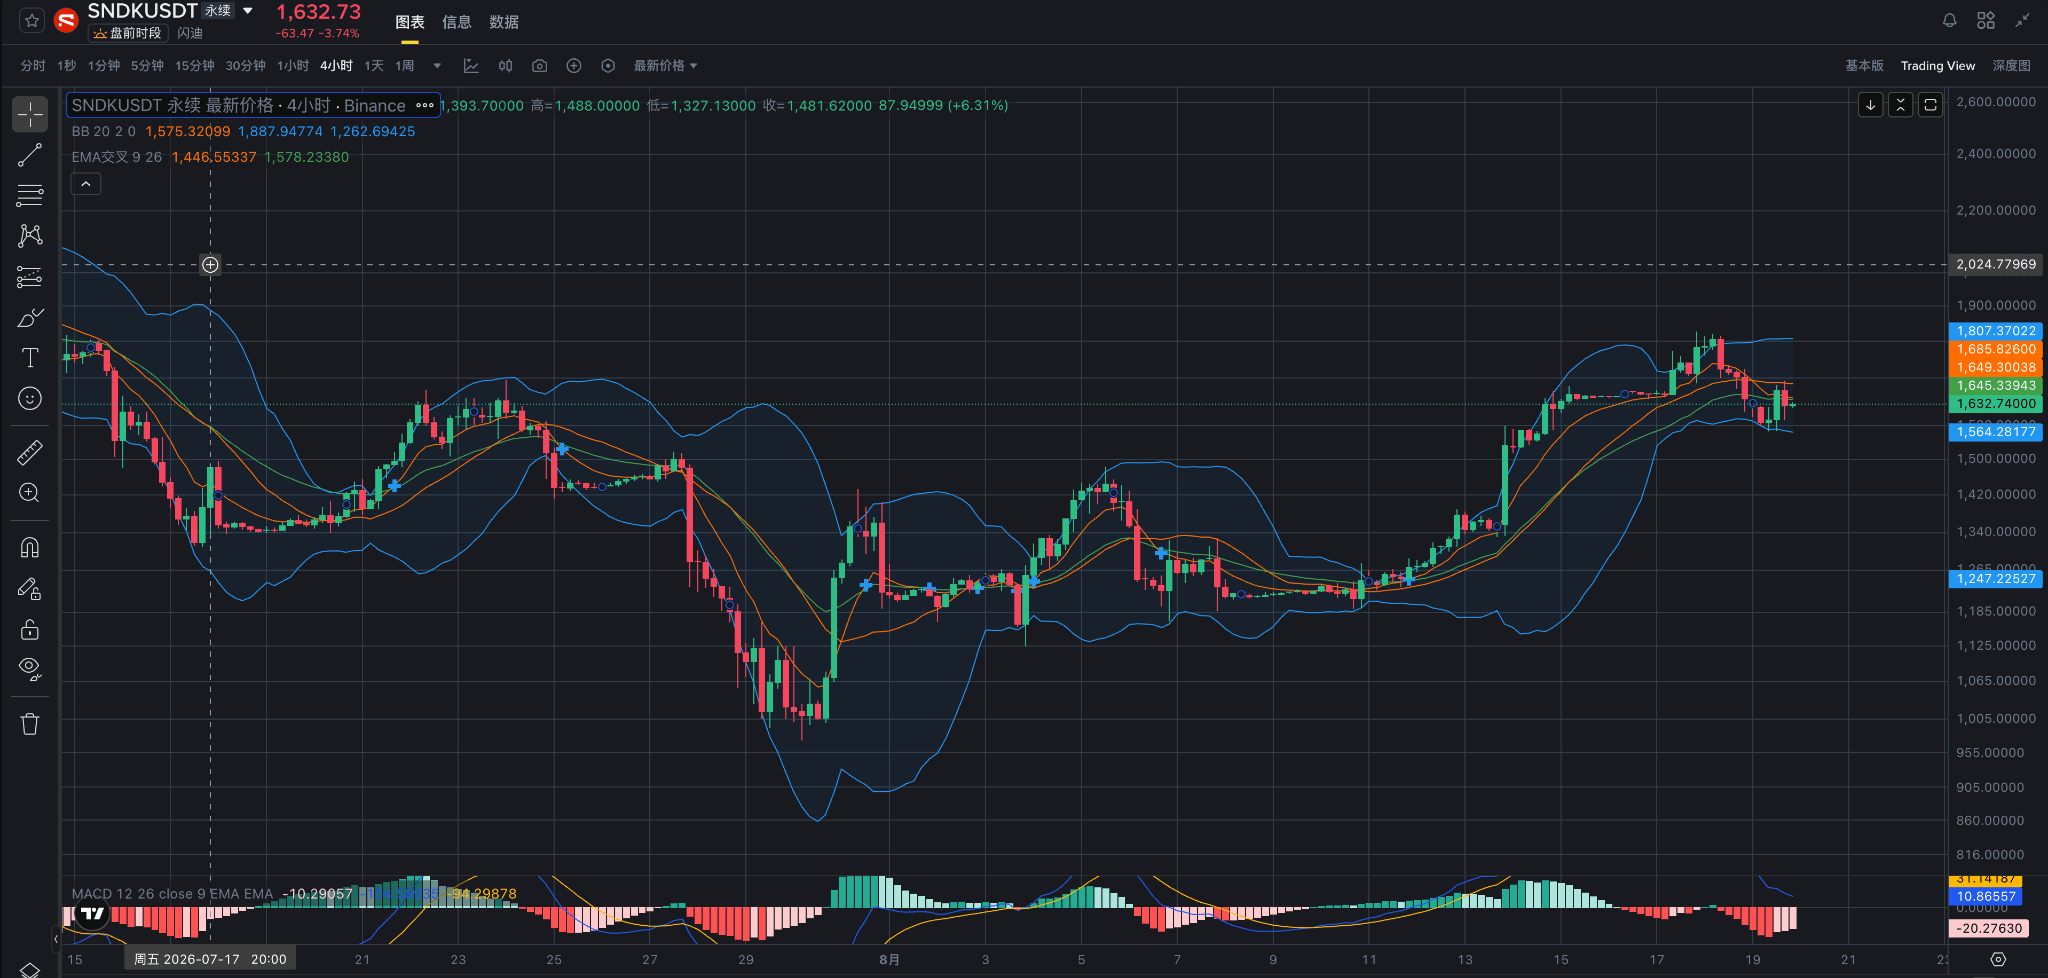2048x978 pixels.
Task: Take a chart snapshot with camera icon
Action: (x=540, y=66)
